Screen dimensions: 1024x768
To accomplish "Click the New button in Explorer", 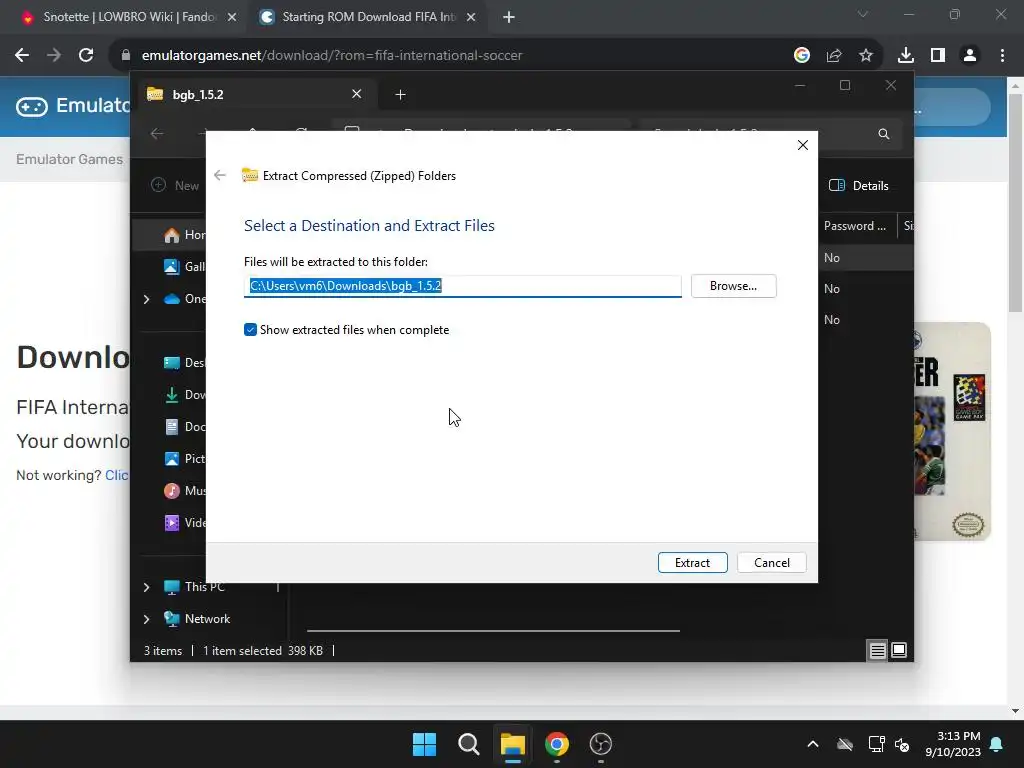I will [x=175, y=185].
